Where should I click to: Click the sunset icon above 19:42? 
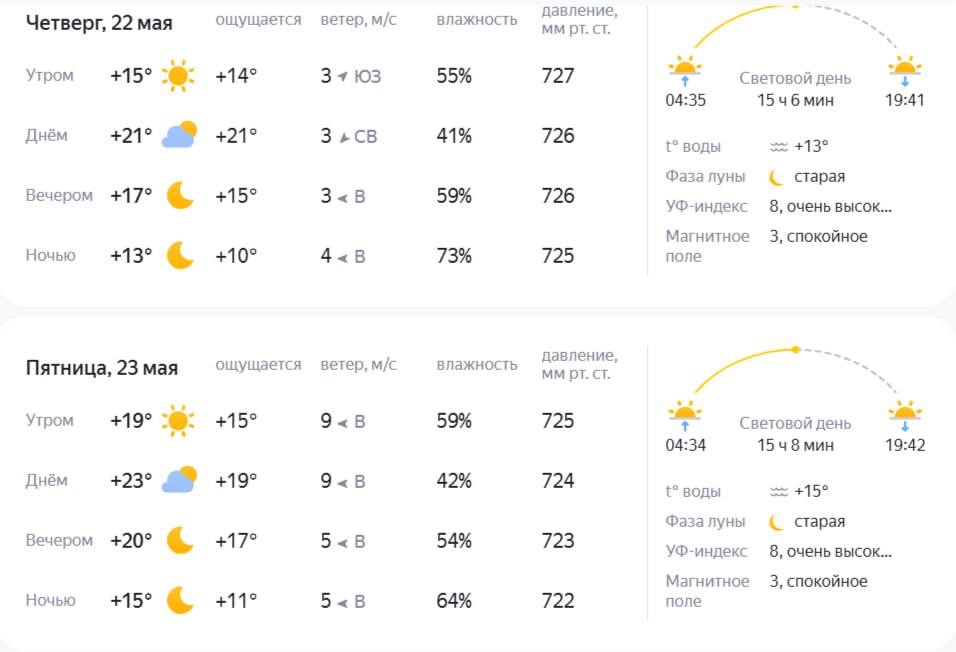point(905,415)
